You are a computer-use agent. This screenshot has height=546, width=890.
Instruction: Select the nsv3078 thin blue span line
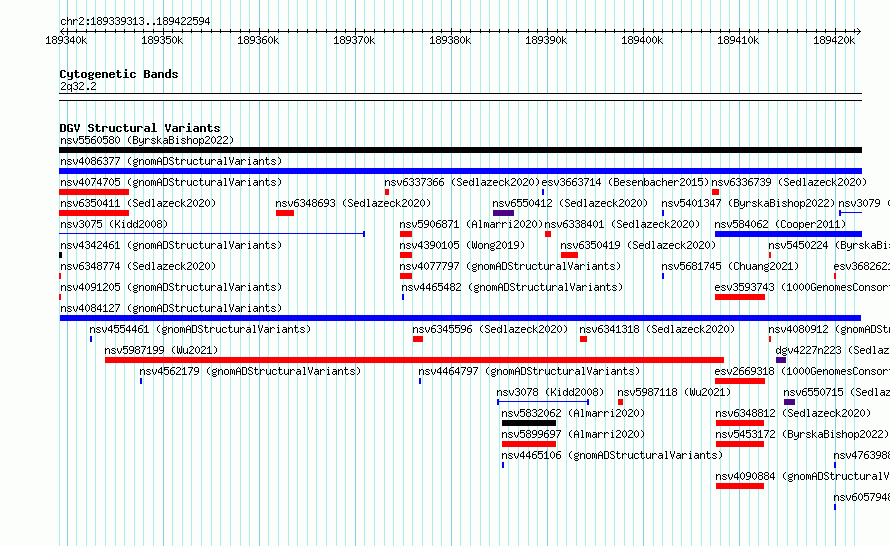pyautogui.click(x=543, y=402)
